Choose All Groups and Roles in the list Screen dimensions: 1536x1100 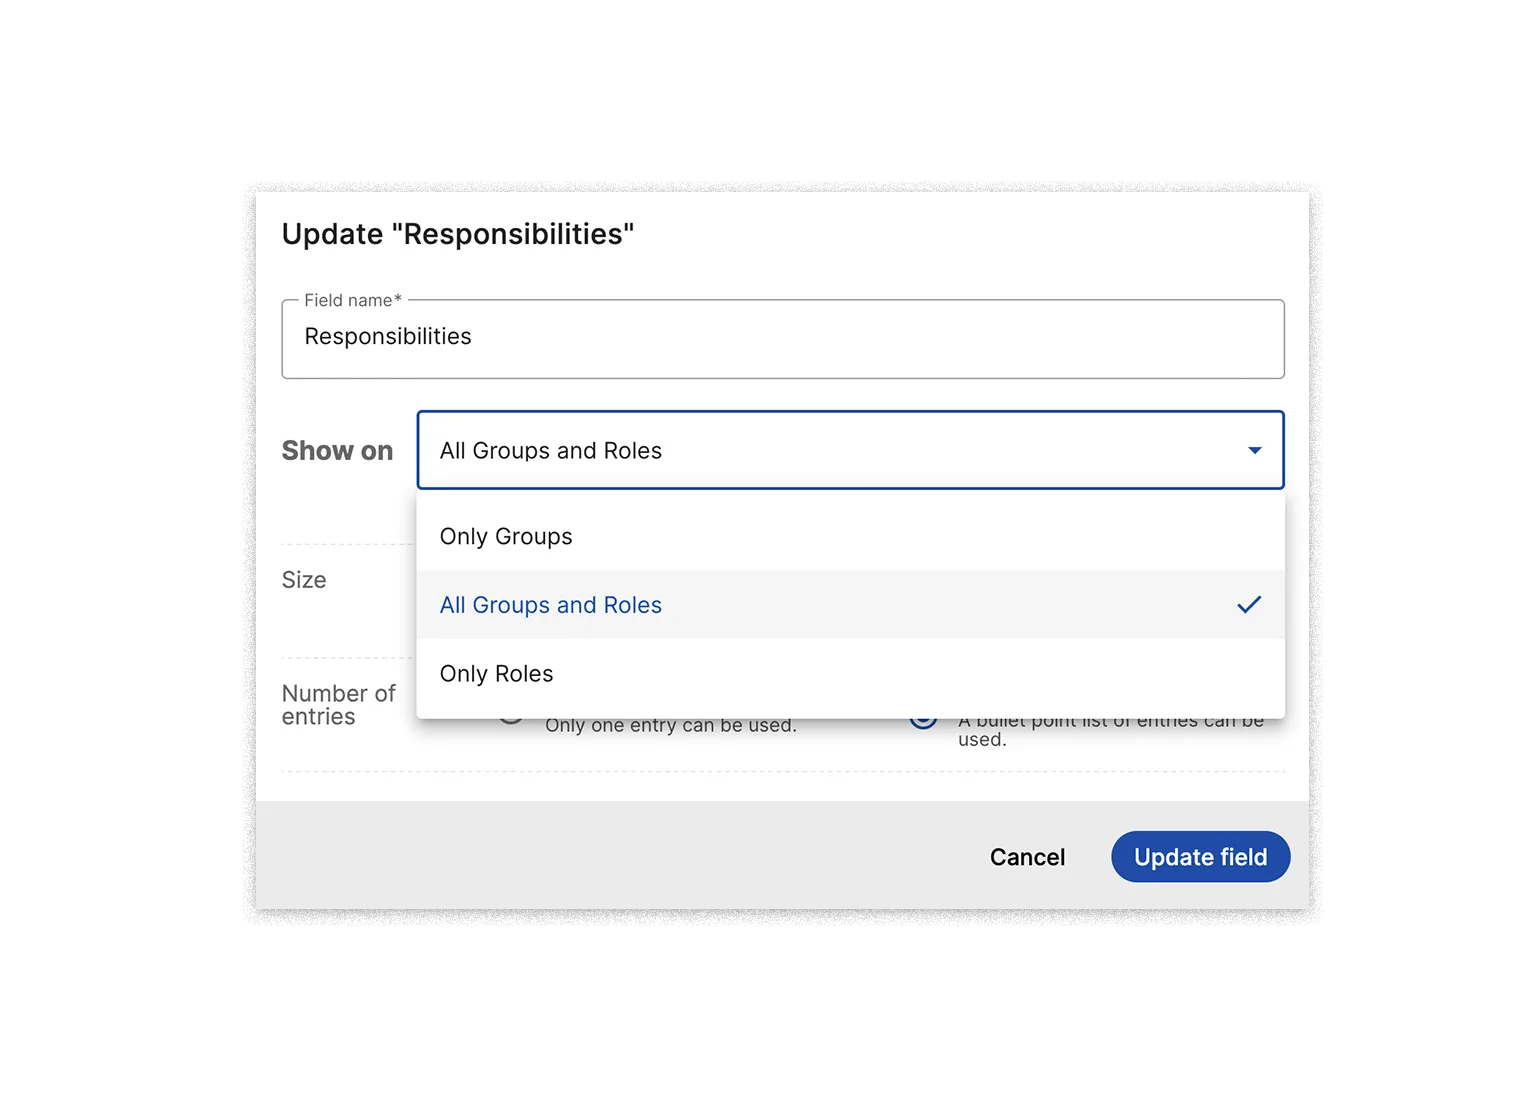[551, 606]
